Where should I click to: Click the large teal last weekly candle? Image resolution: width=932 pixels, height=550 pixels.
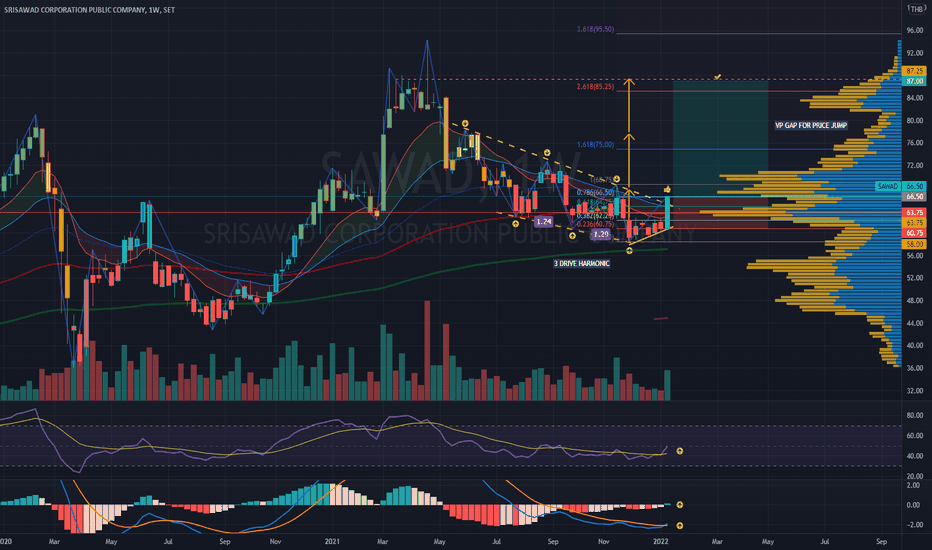[667, 212]
